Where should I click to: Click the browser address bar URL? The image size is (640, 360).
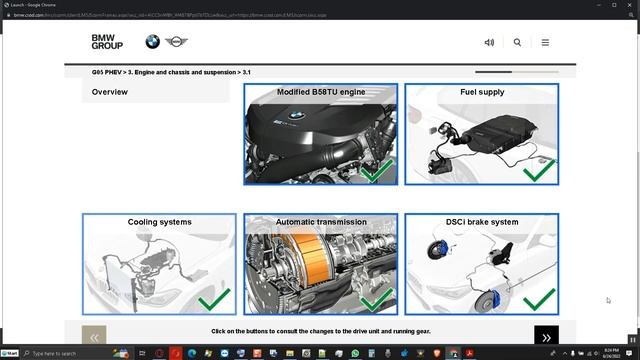pos(170,15)
